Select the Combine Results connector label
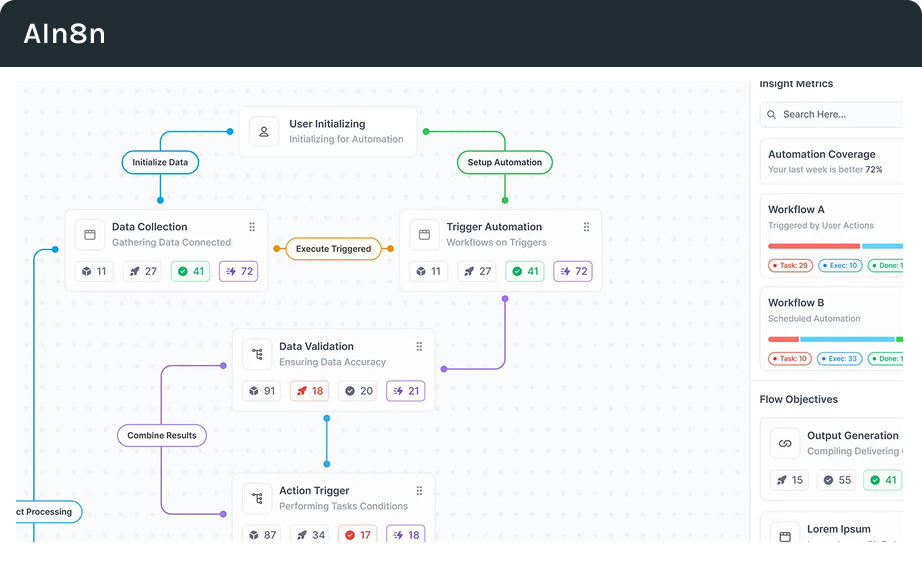 161,436
